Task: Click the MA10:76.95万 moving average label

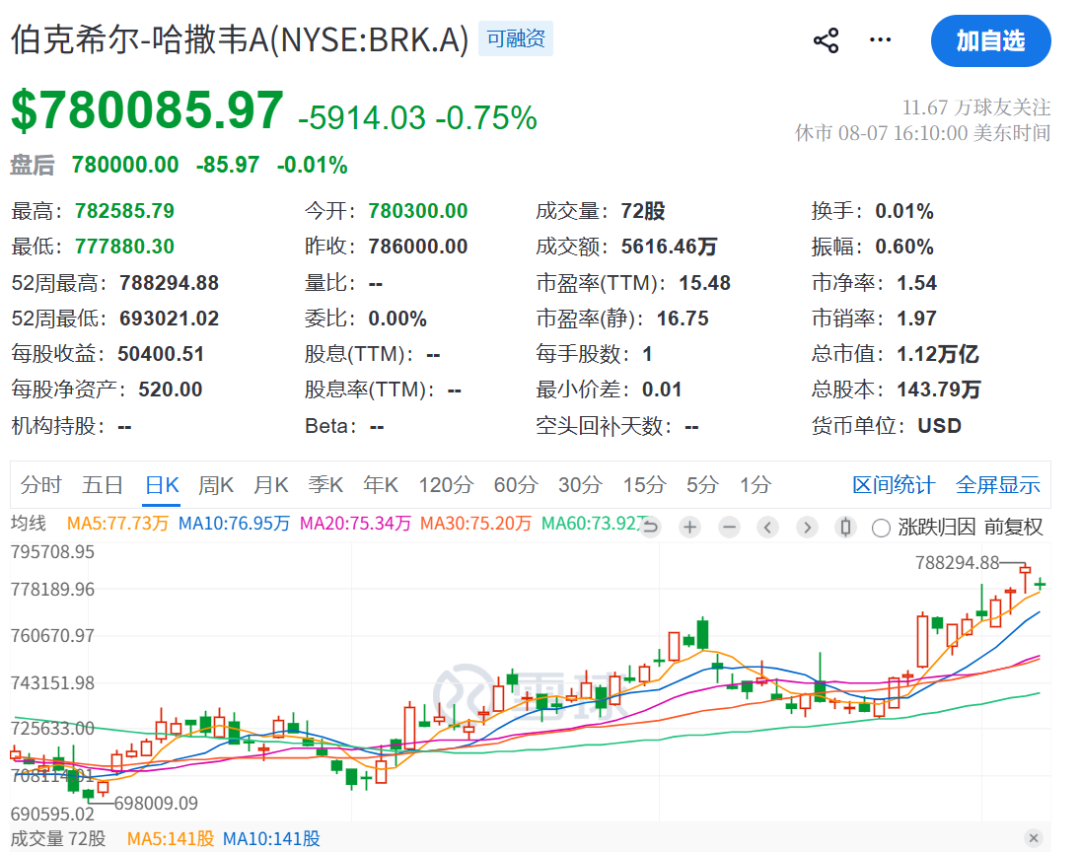Action: pyautogui.click(x=233, y=523)
